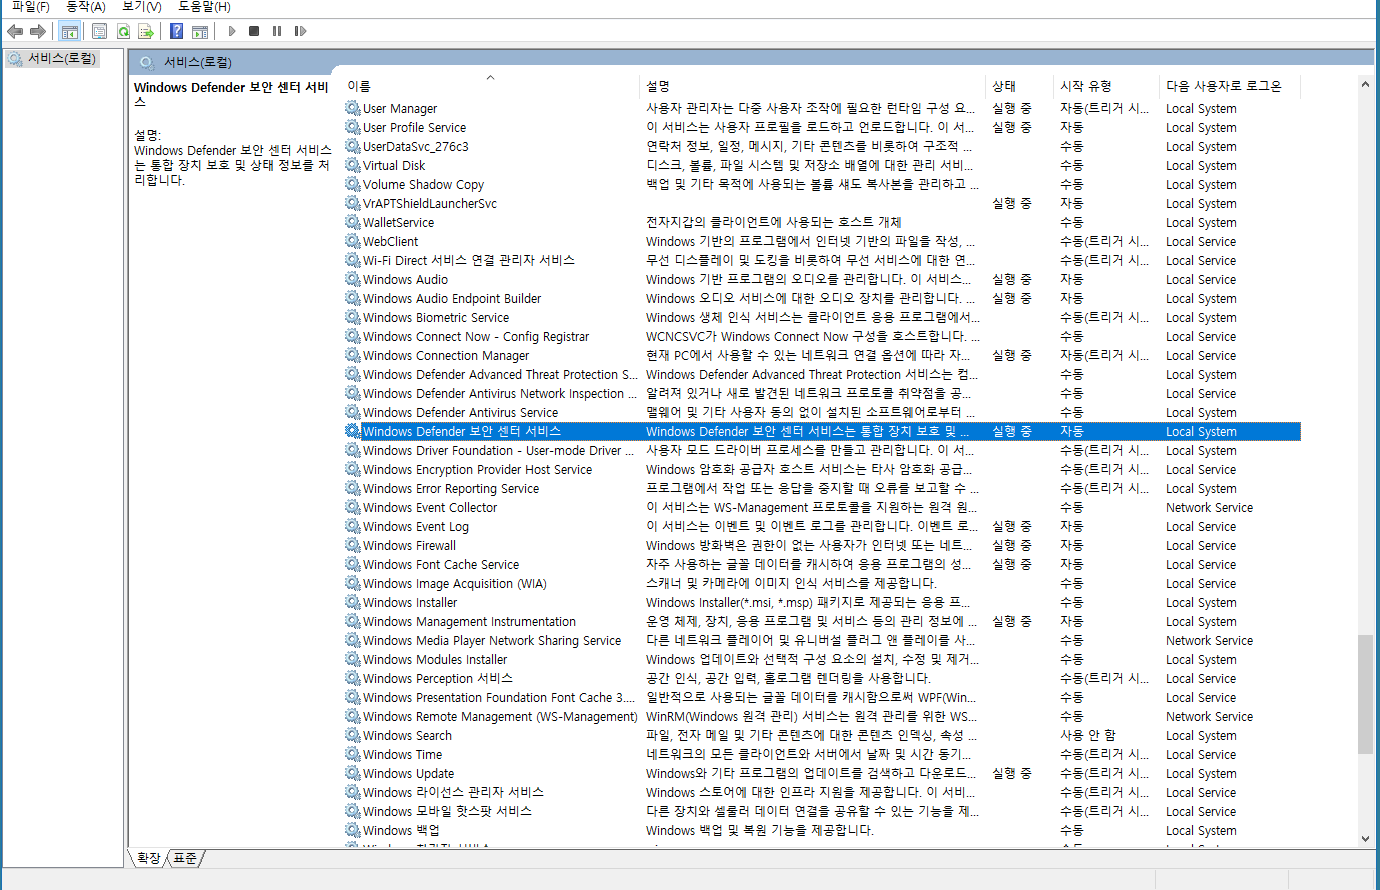
Task: Sort by the 상태 column header
Action: pyautogui.click(x=1020, y=86)
